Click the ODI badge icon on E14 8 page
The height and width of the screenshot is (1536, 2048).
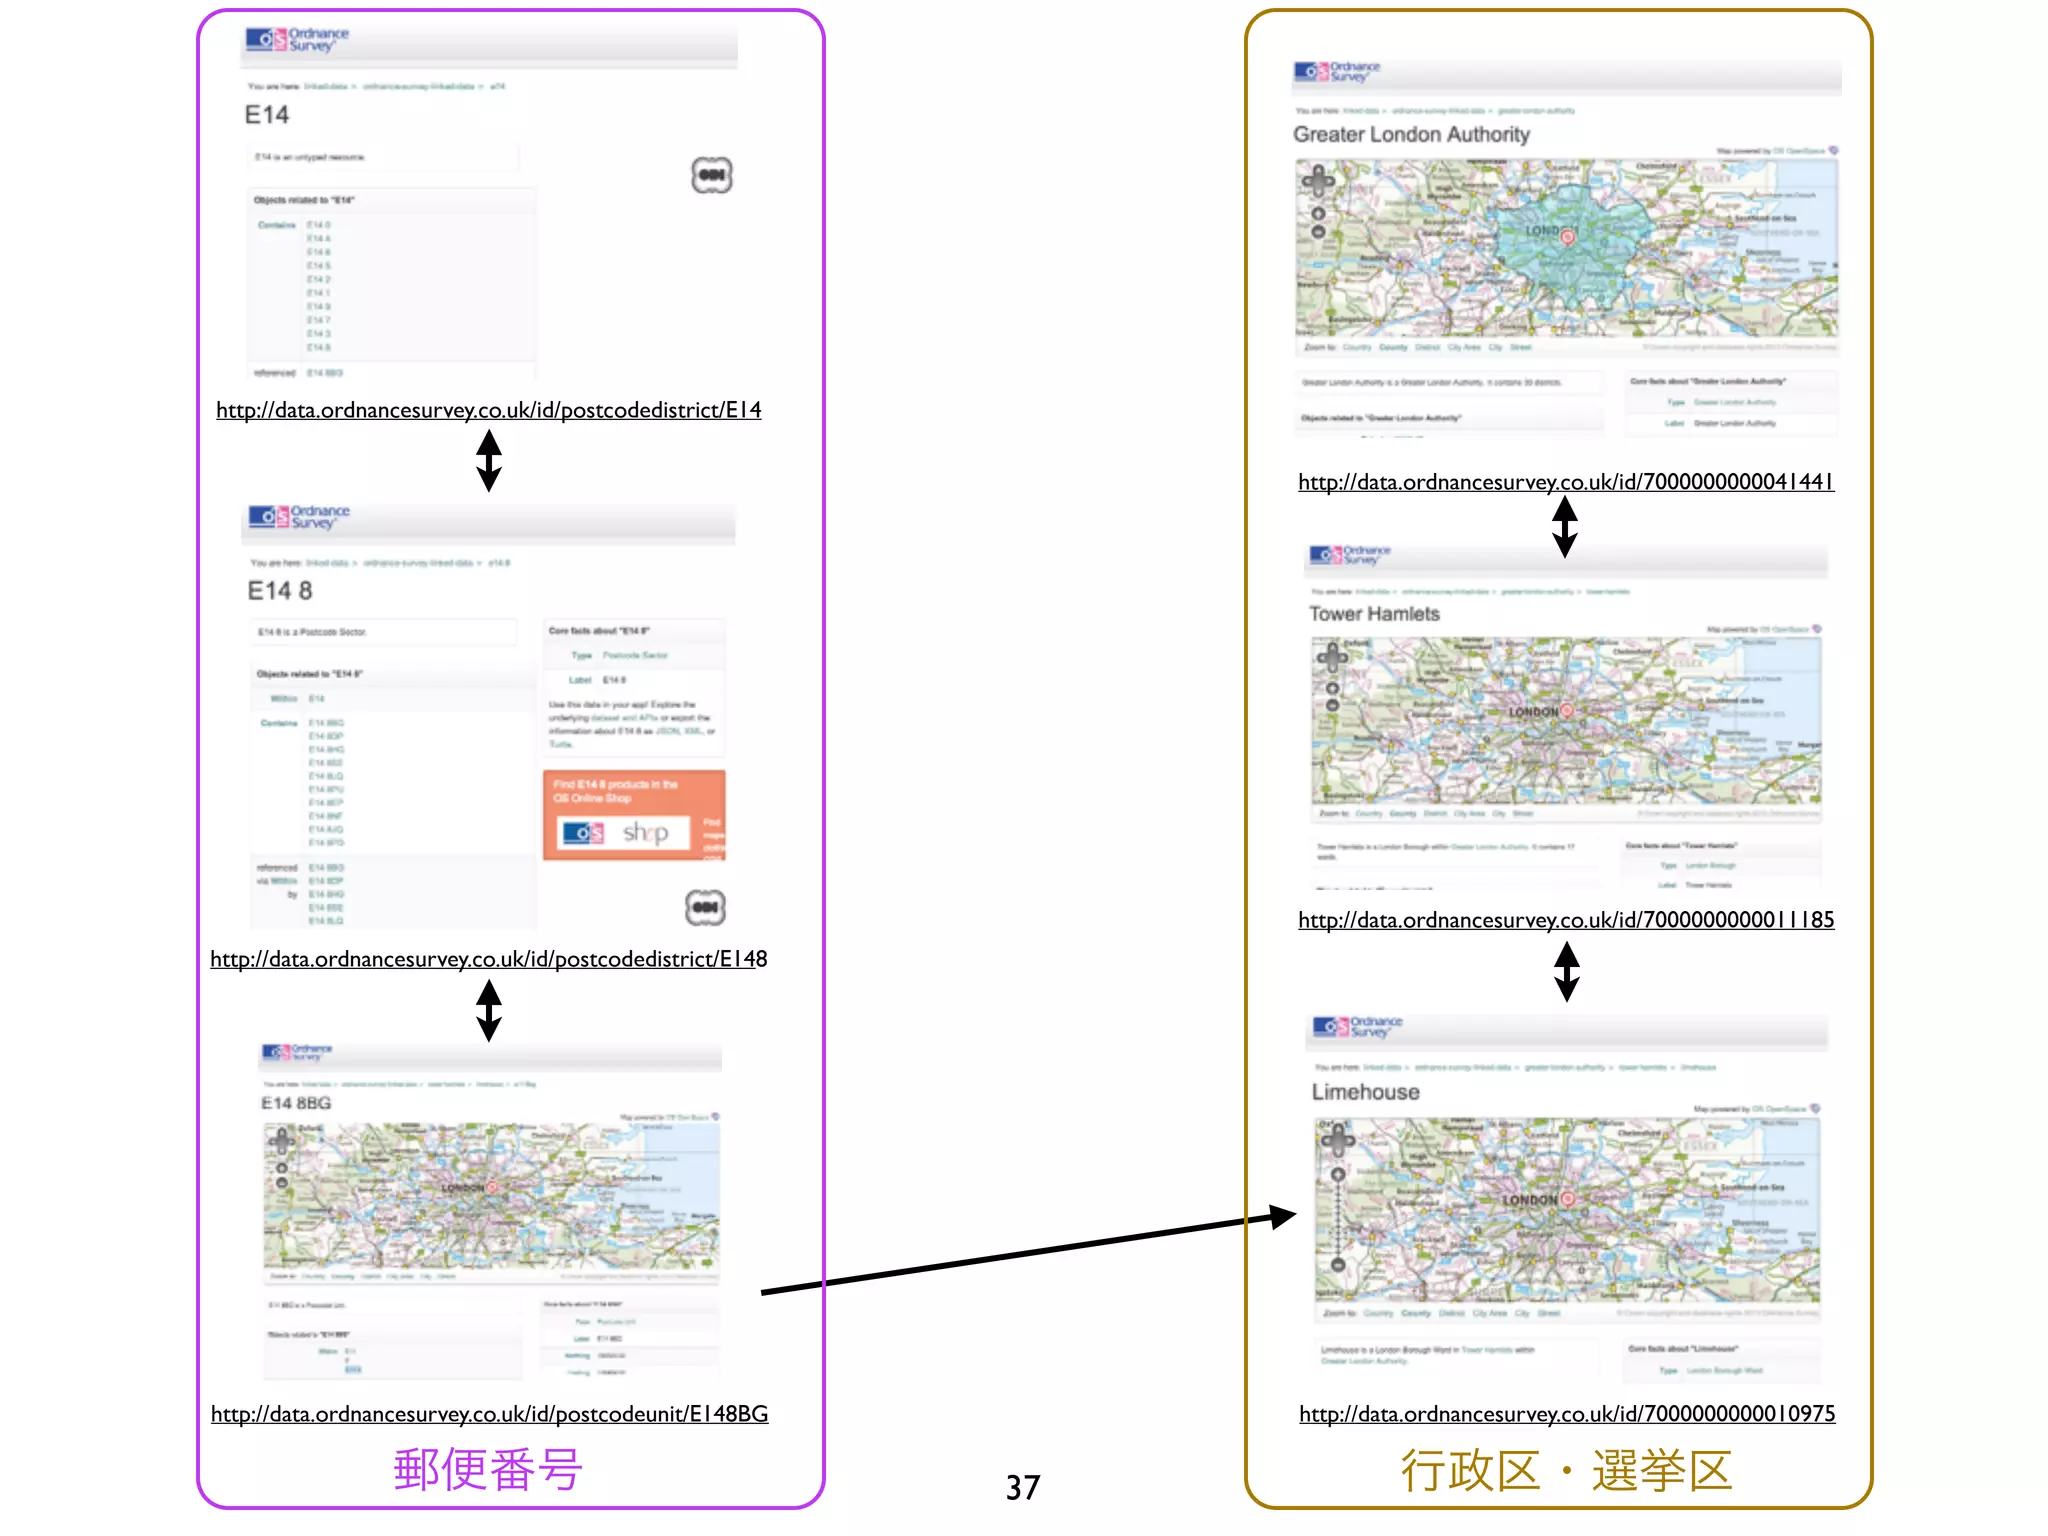tap(705, 907)
